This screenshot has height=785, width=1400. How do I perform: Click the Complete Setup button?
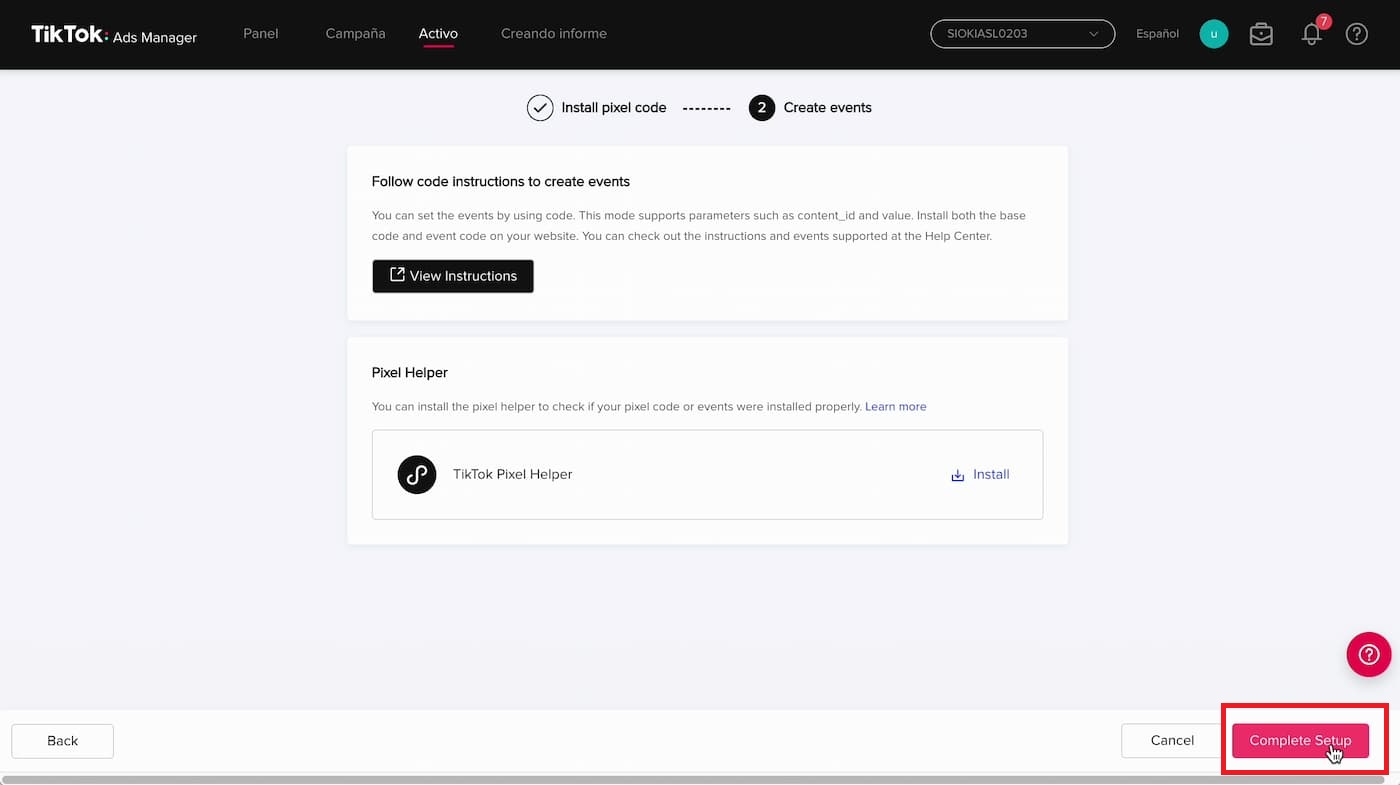point(1300,741)
